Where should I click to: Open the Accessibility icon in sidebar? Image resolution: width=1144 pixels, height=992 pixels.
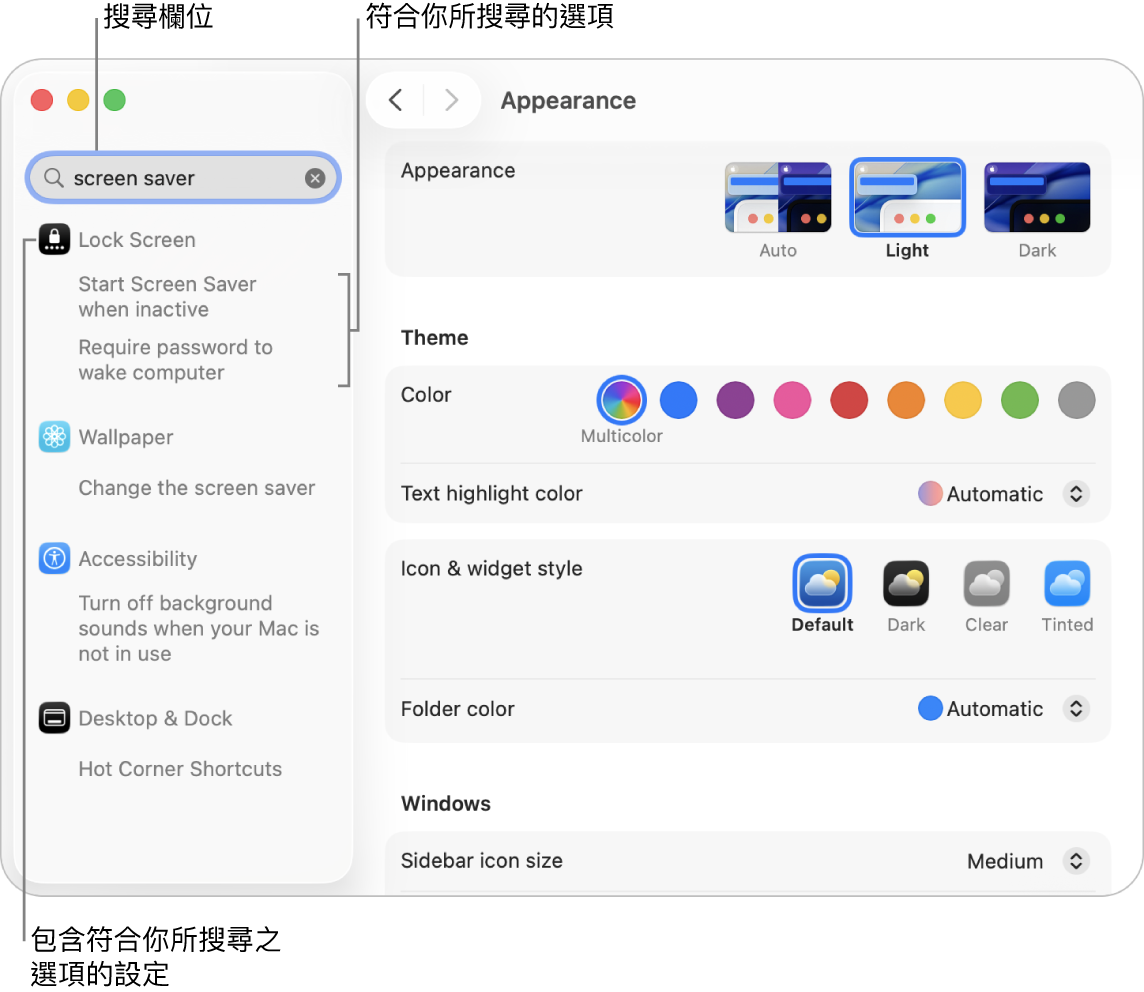point(54,558)
